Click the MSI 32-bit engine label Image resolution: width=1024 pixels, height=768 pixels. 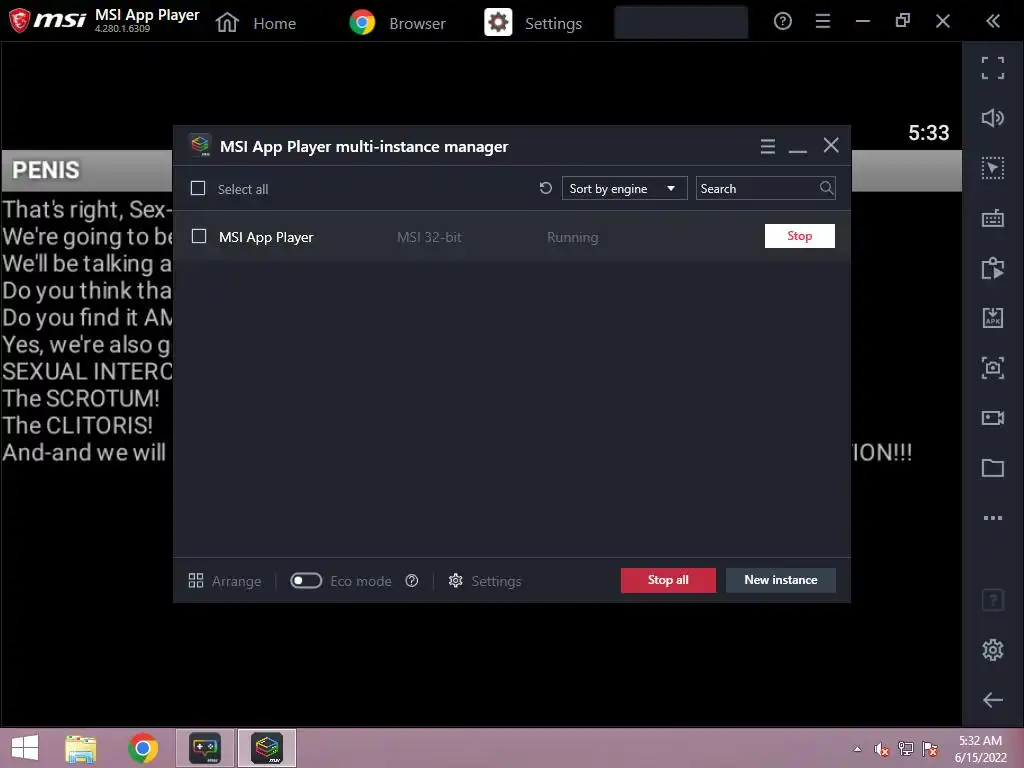point(429,237)
